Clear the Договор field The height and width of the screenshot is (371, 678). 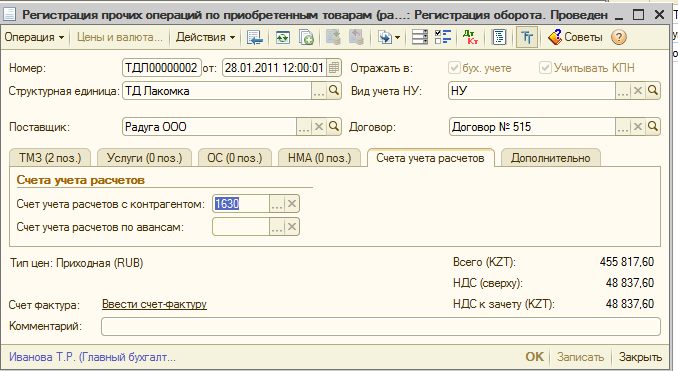(638, 127)
